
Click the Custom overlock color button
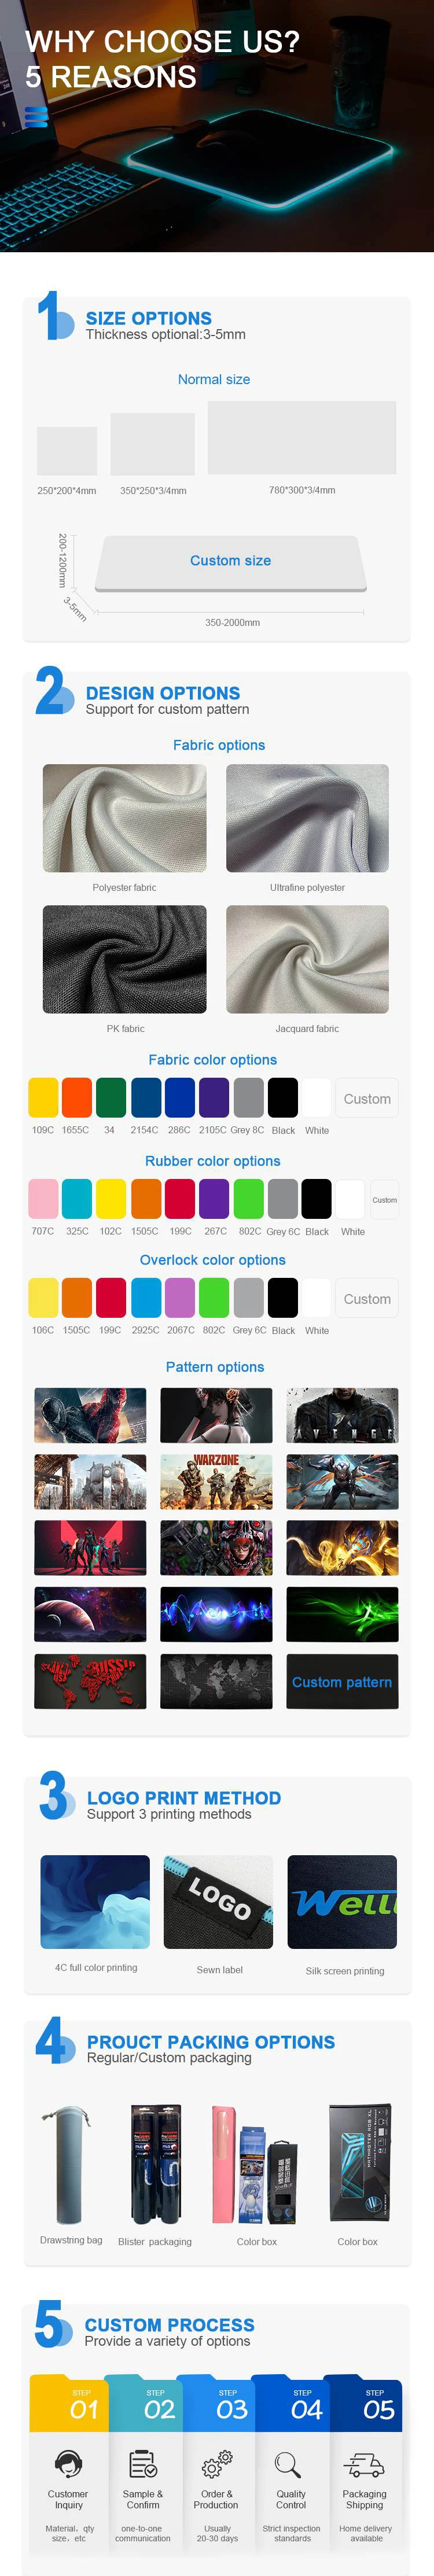pyautogui.click(x=367, y=1298)
